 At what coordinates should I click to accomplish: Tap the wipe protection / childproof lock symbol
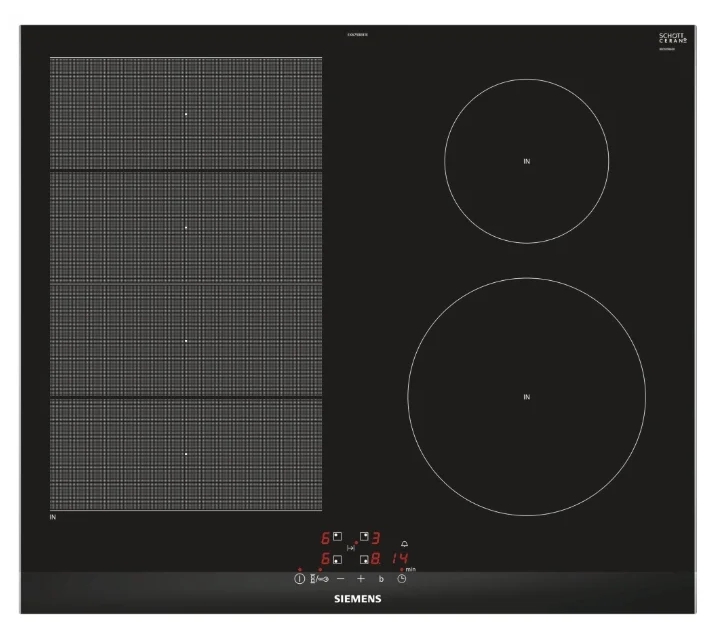(x=319, y=579)
